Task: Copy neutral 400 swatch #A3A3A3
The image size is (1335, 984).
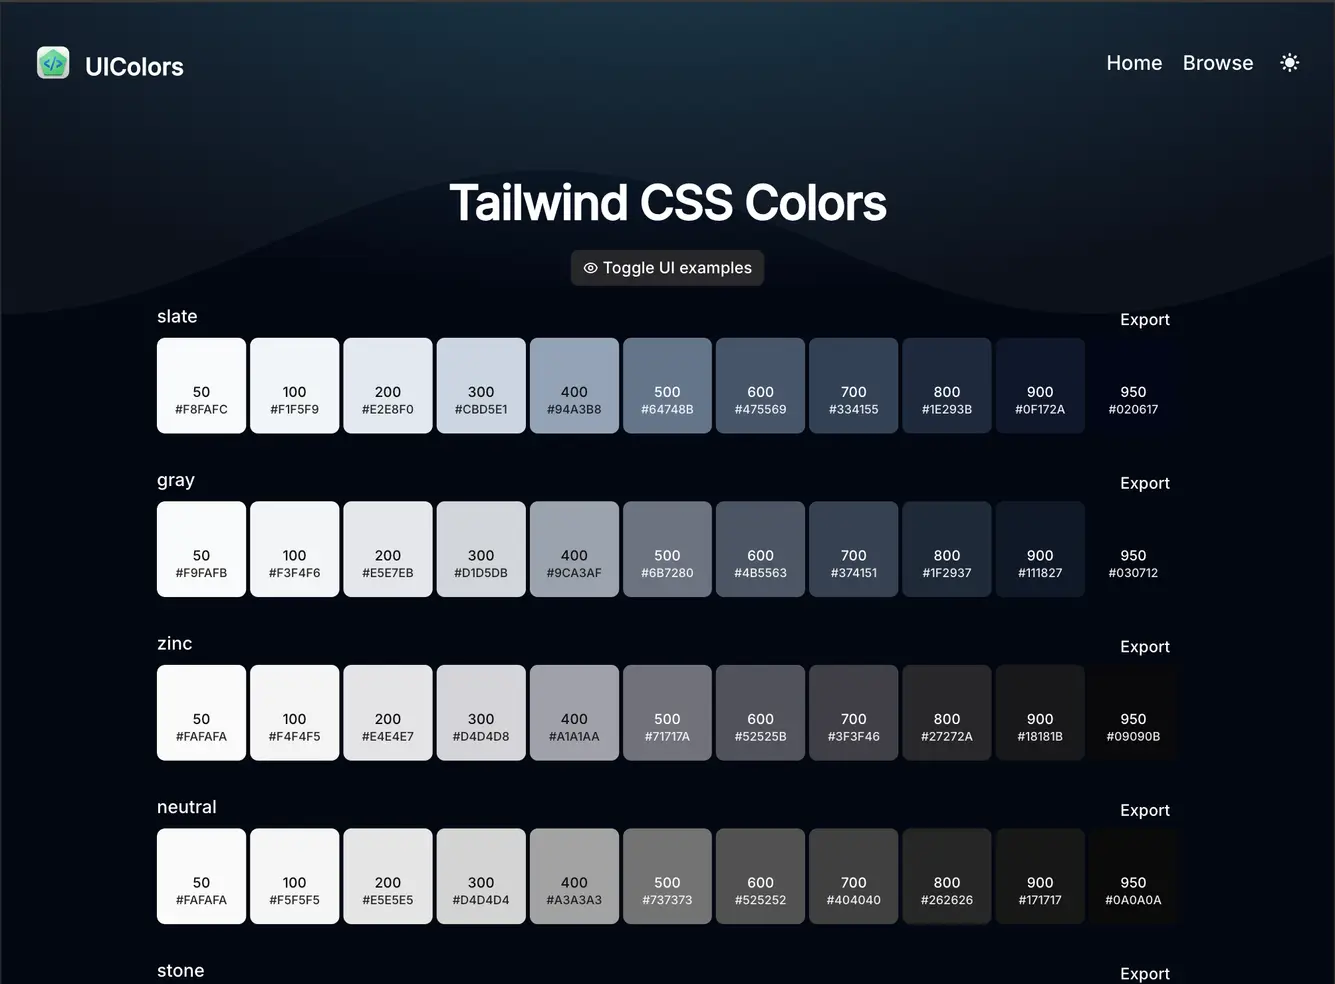Action: 574,876
